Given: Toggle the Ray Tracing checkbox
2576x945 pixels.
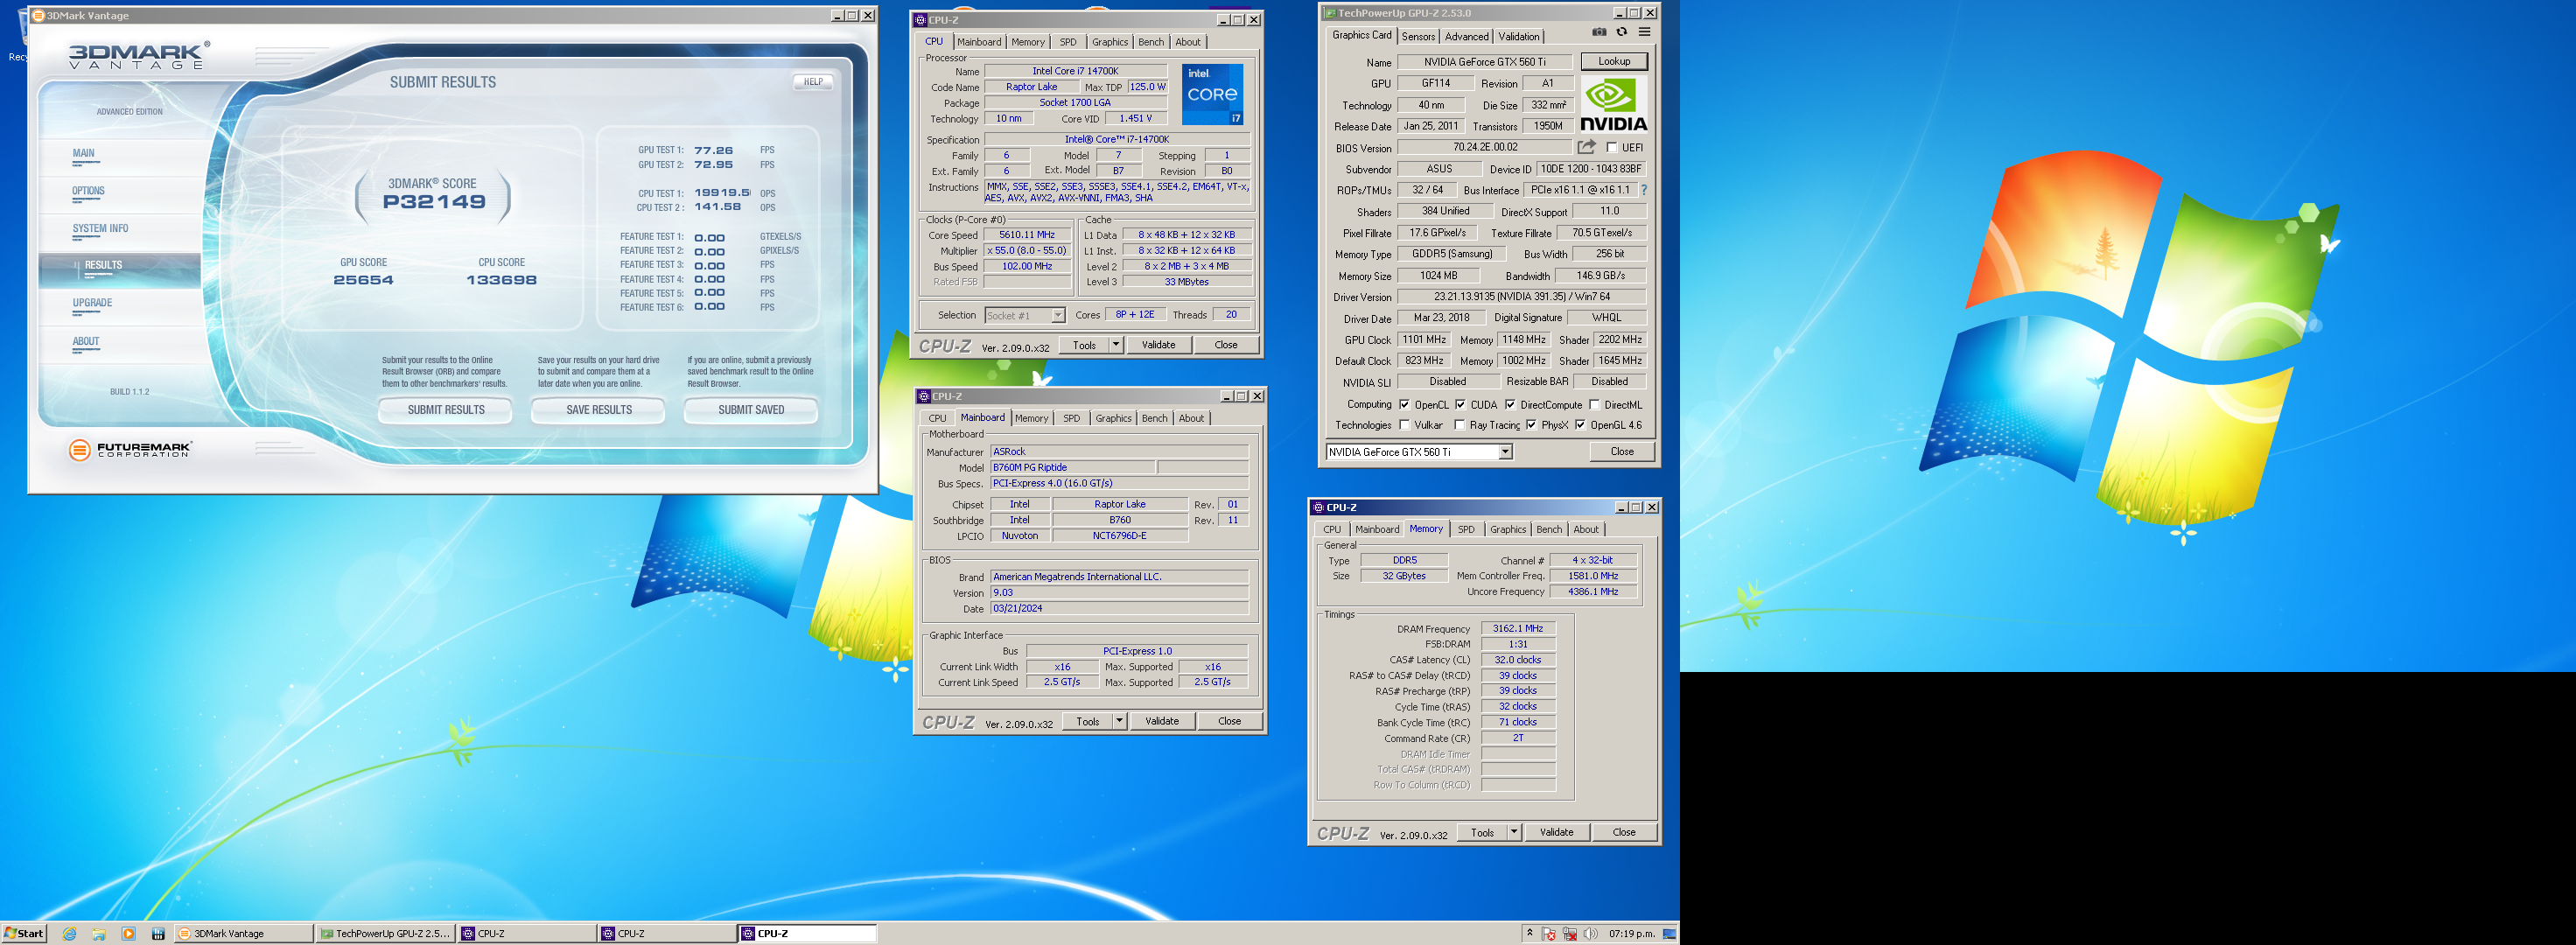Looking at the screenshot, I should click(x=1460, y=425).
